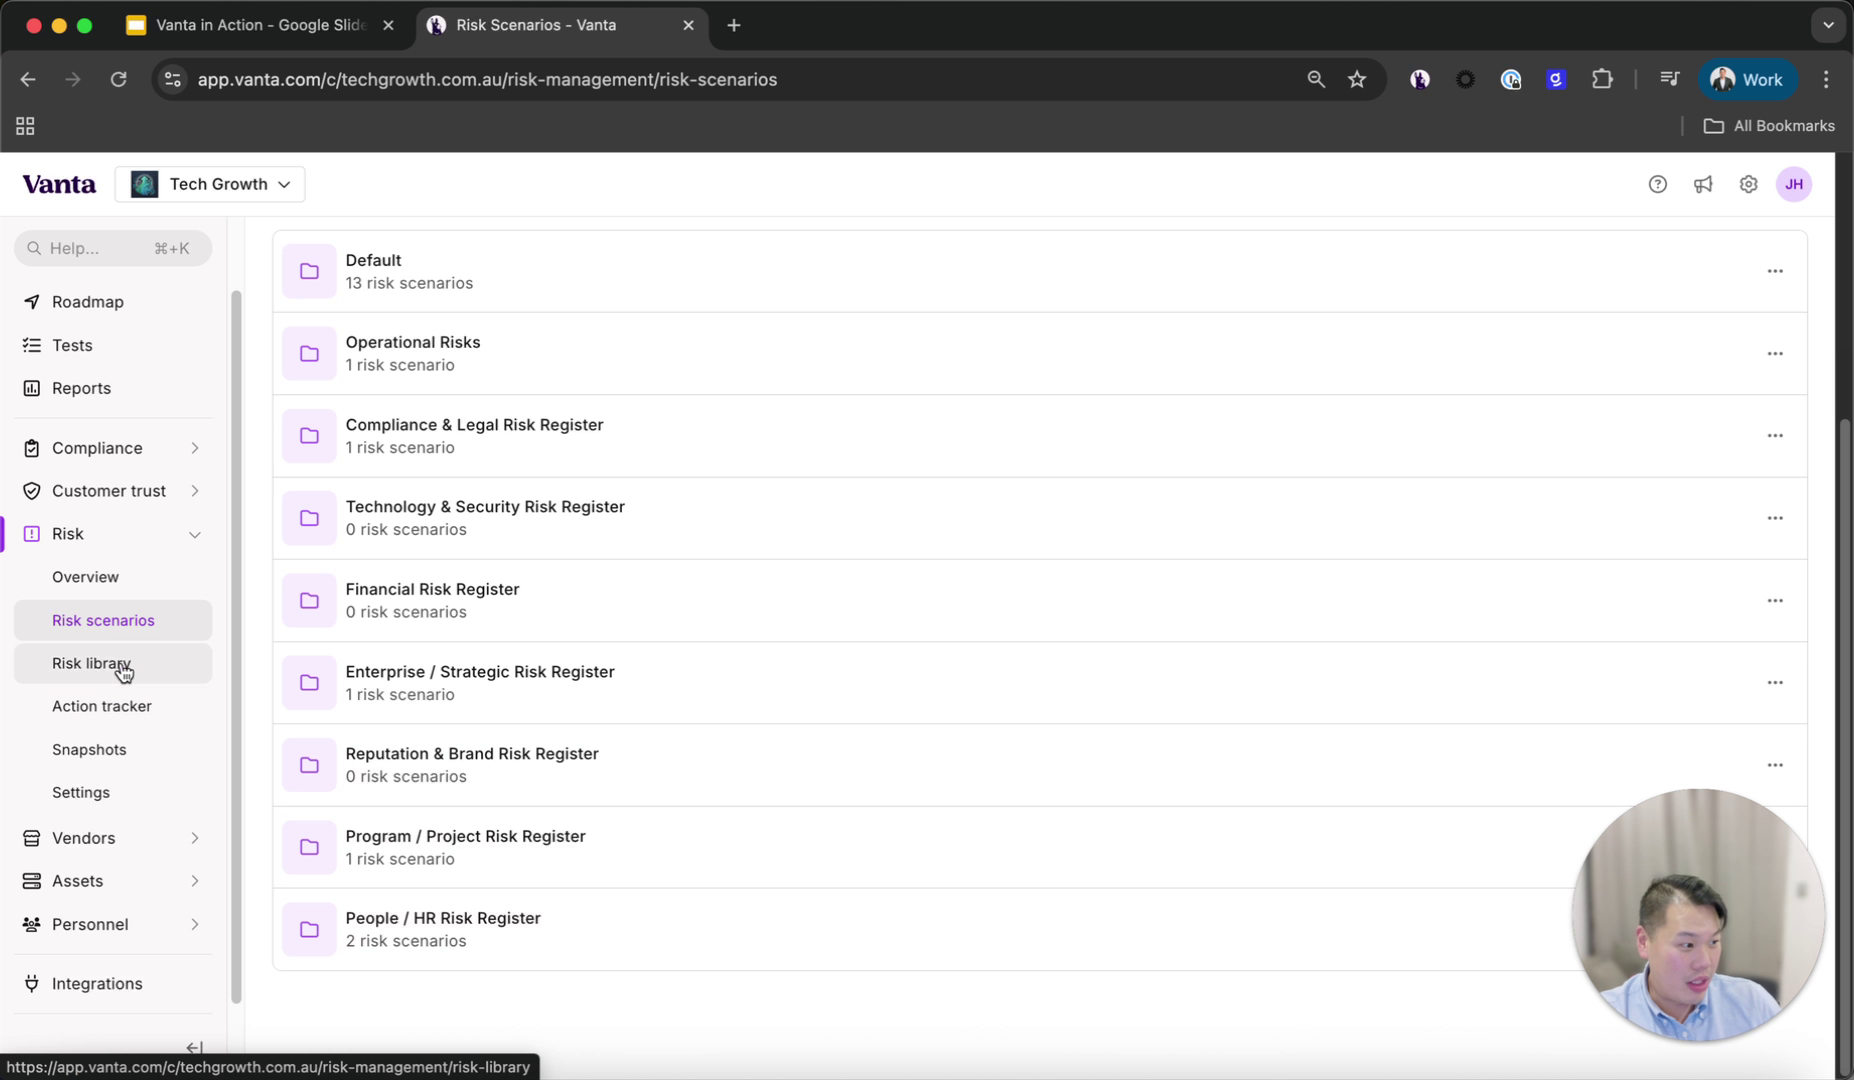
Task: Collapse the Risk section chevron
Action: coord(195,534)
